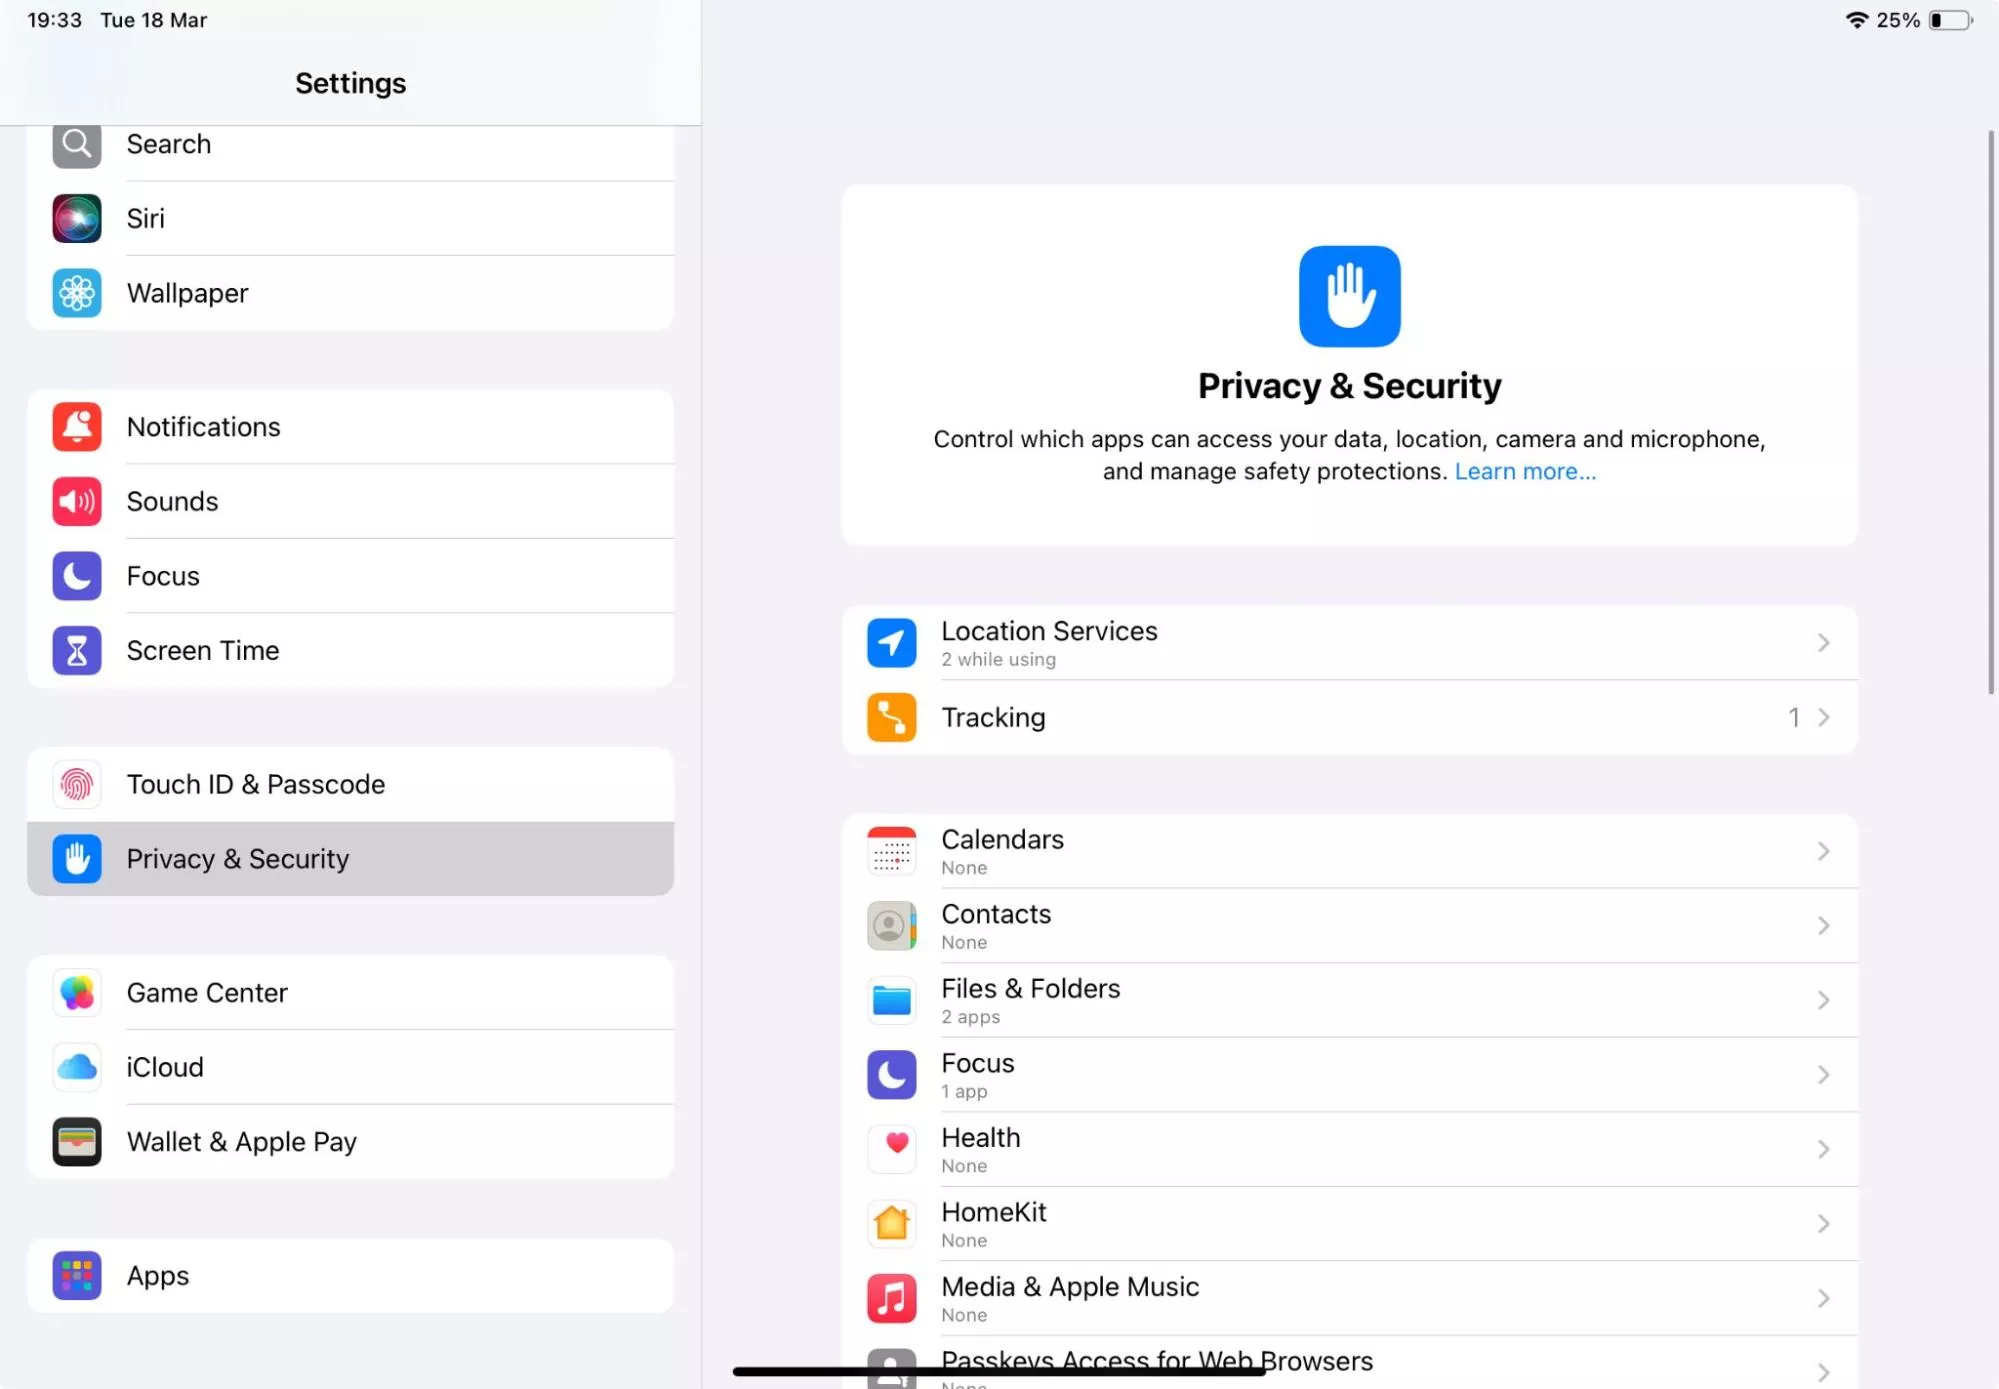Tap the Screen Time hourglass icon
The image size is (1999, 1389).
(x=77, y=651)
